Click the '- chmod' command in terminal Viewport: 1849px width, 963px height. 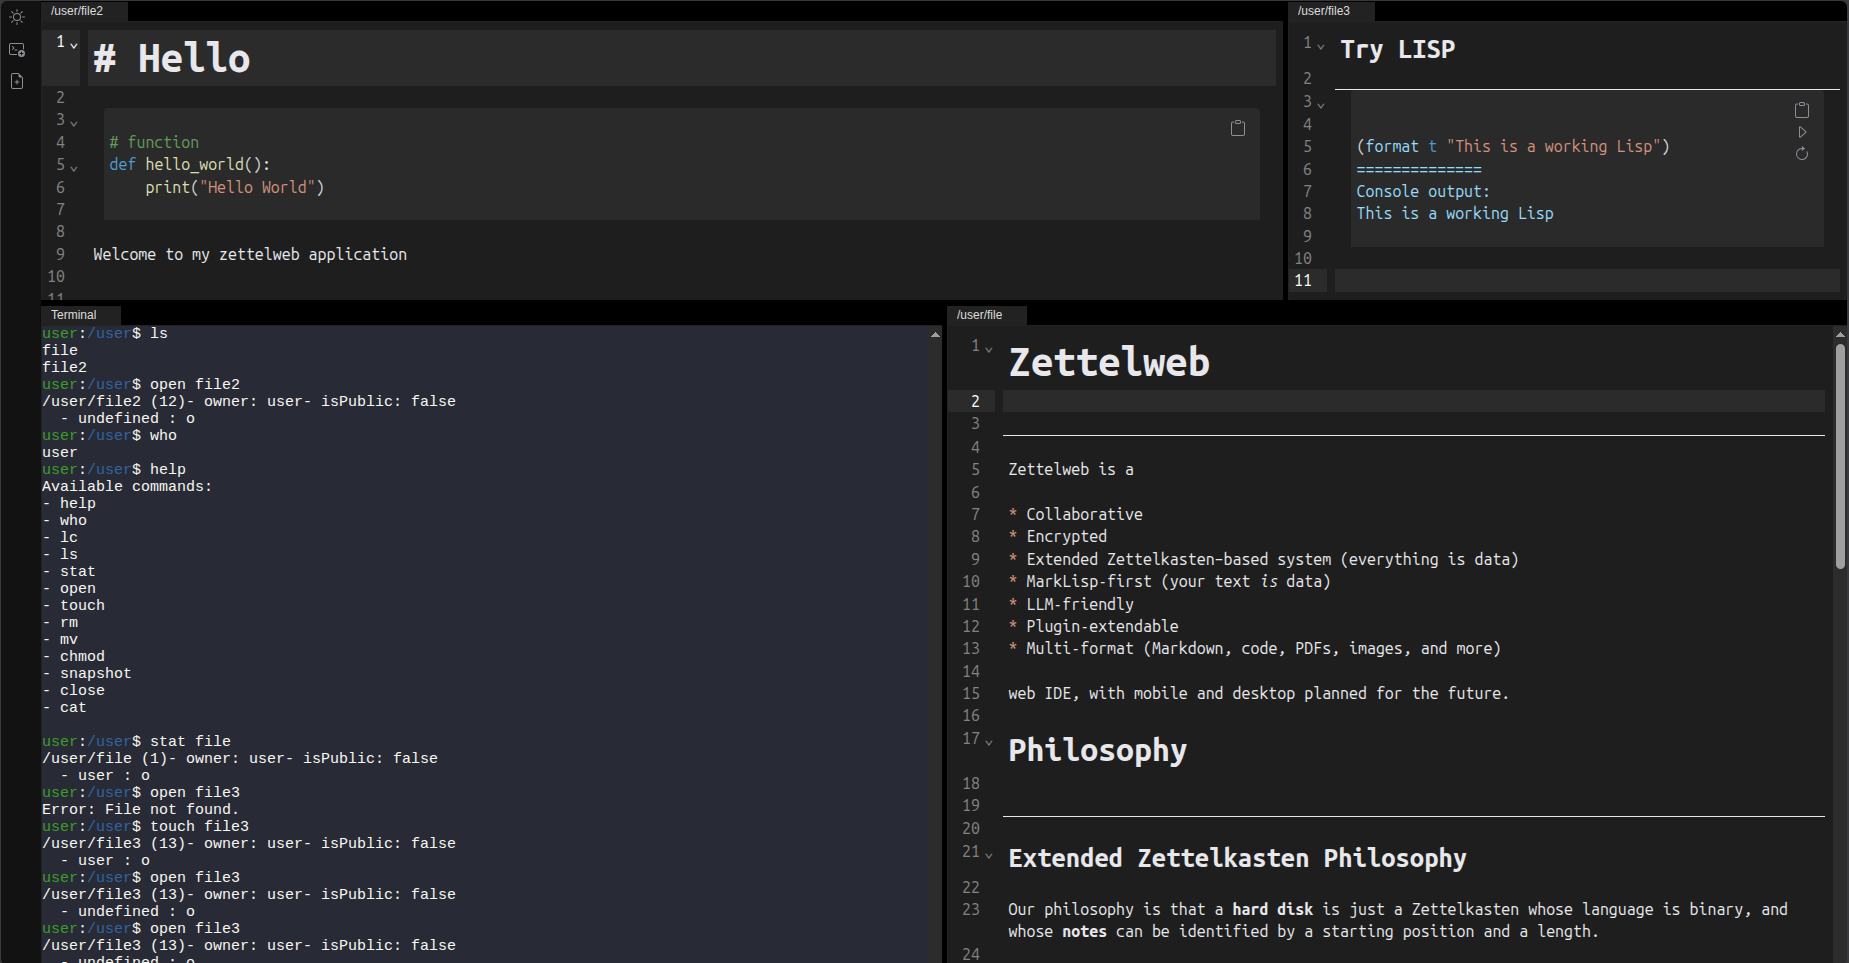point(73,657)
